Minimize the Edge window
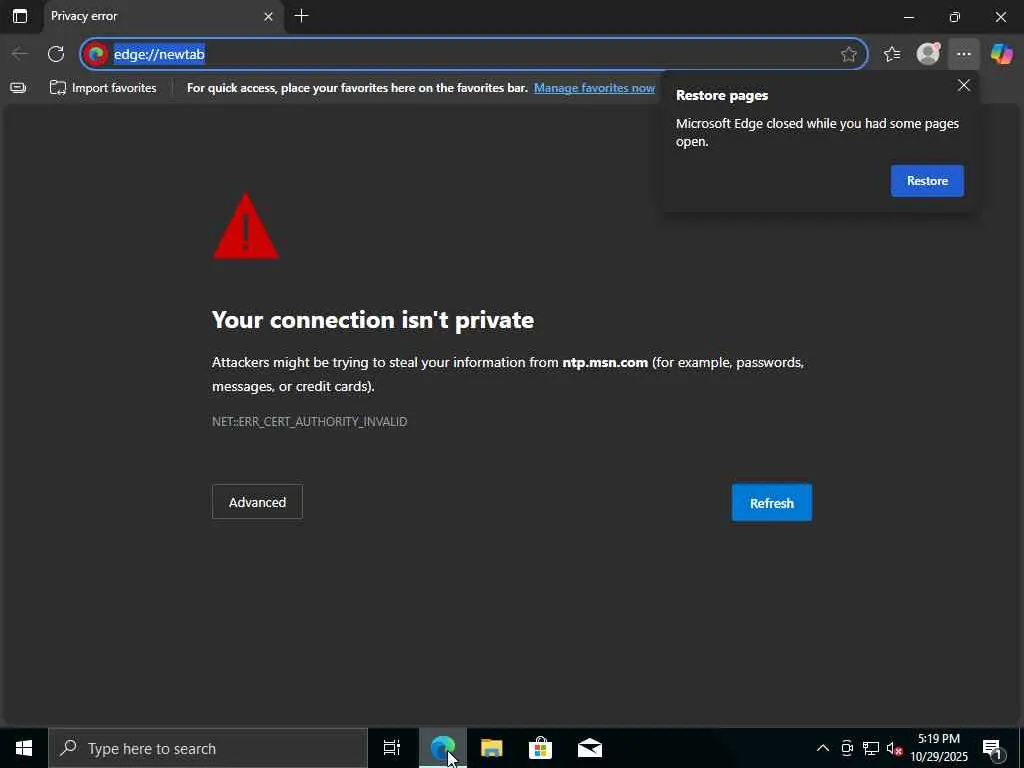This screenshot has width=1024, height=768. 908,17
